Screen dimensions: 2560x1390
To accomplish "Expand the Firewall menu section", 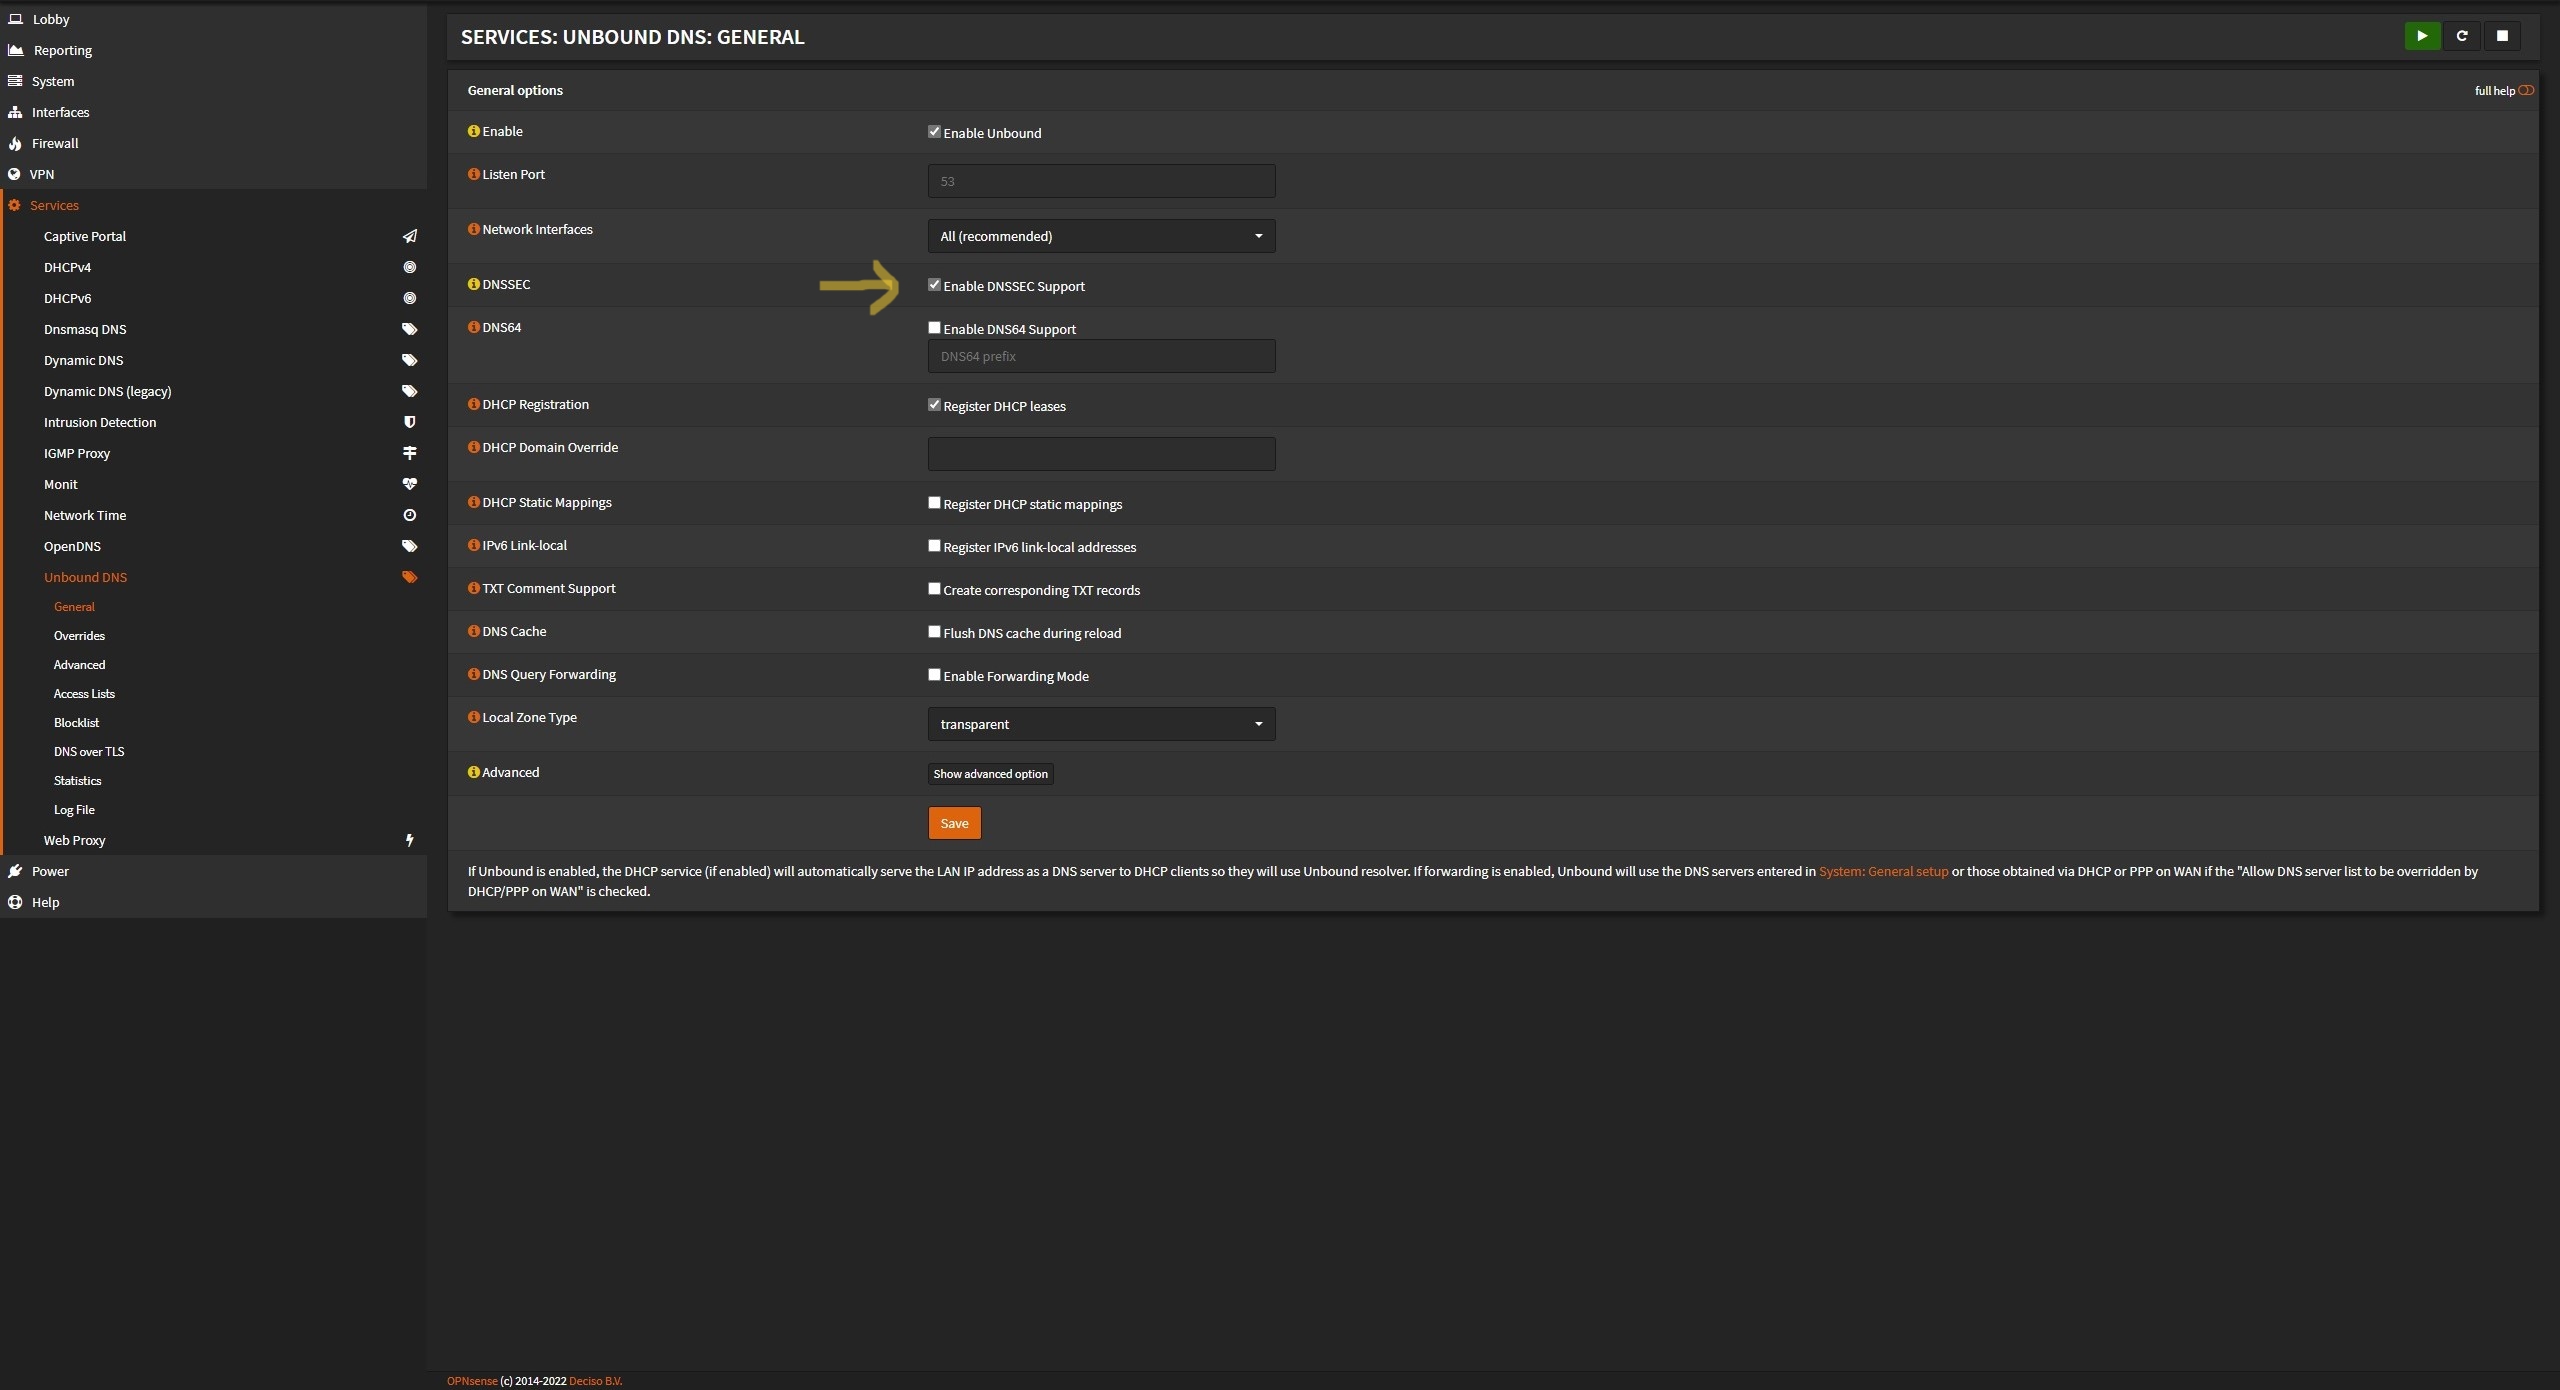I will [x=55, y=143].
